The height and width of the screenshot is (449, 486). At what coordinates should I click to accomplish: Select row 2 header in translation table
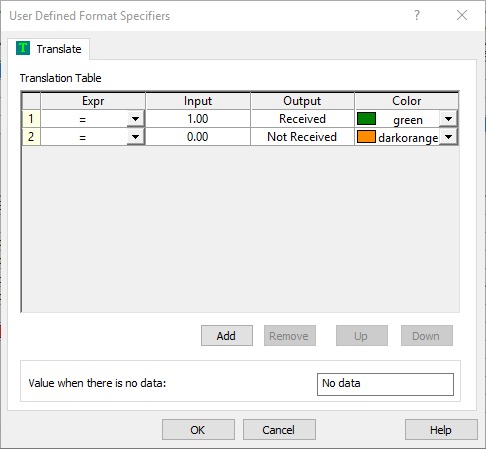click(31, 137)
